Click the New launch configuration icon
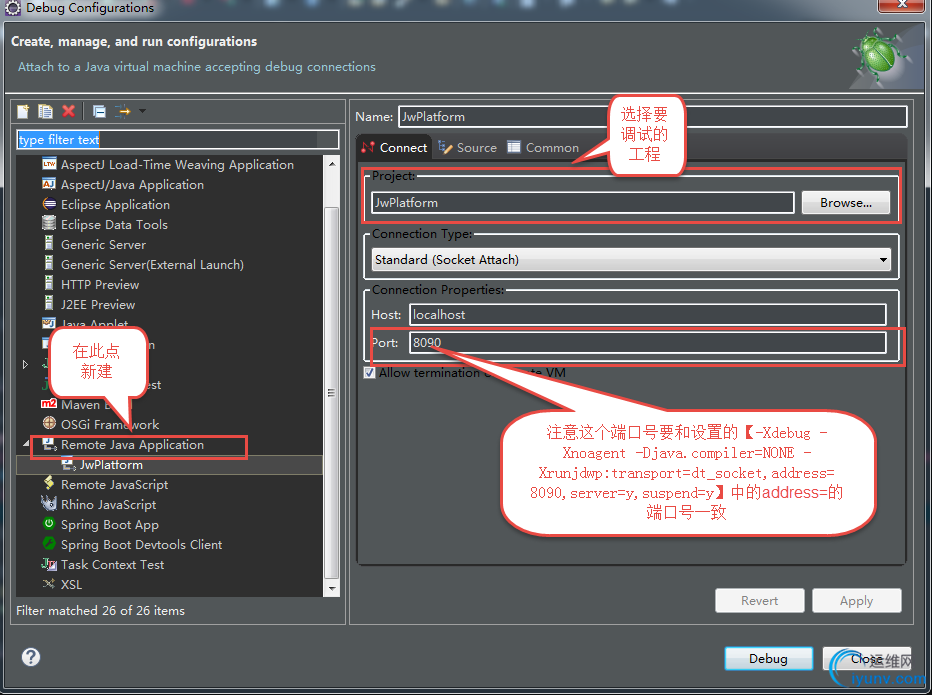This screenshot has width=932, height=695. [23, 111]
